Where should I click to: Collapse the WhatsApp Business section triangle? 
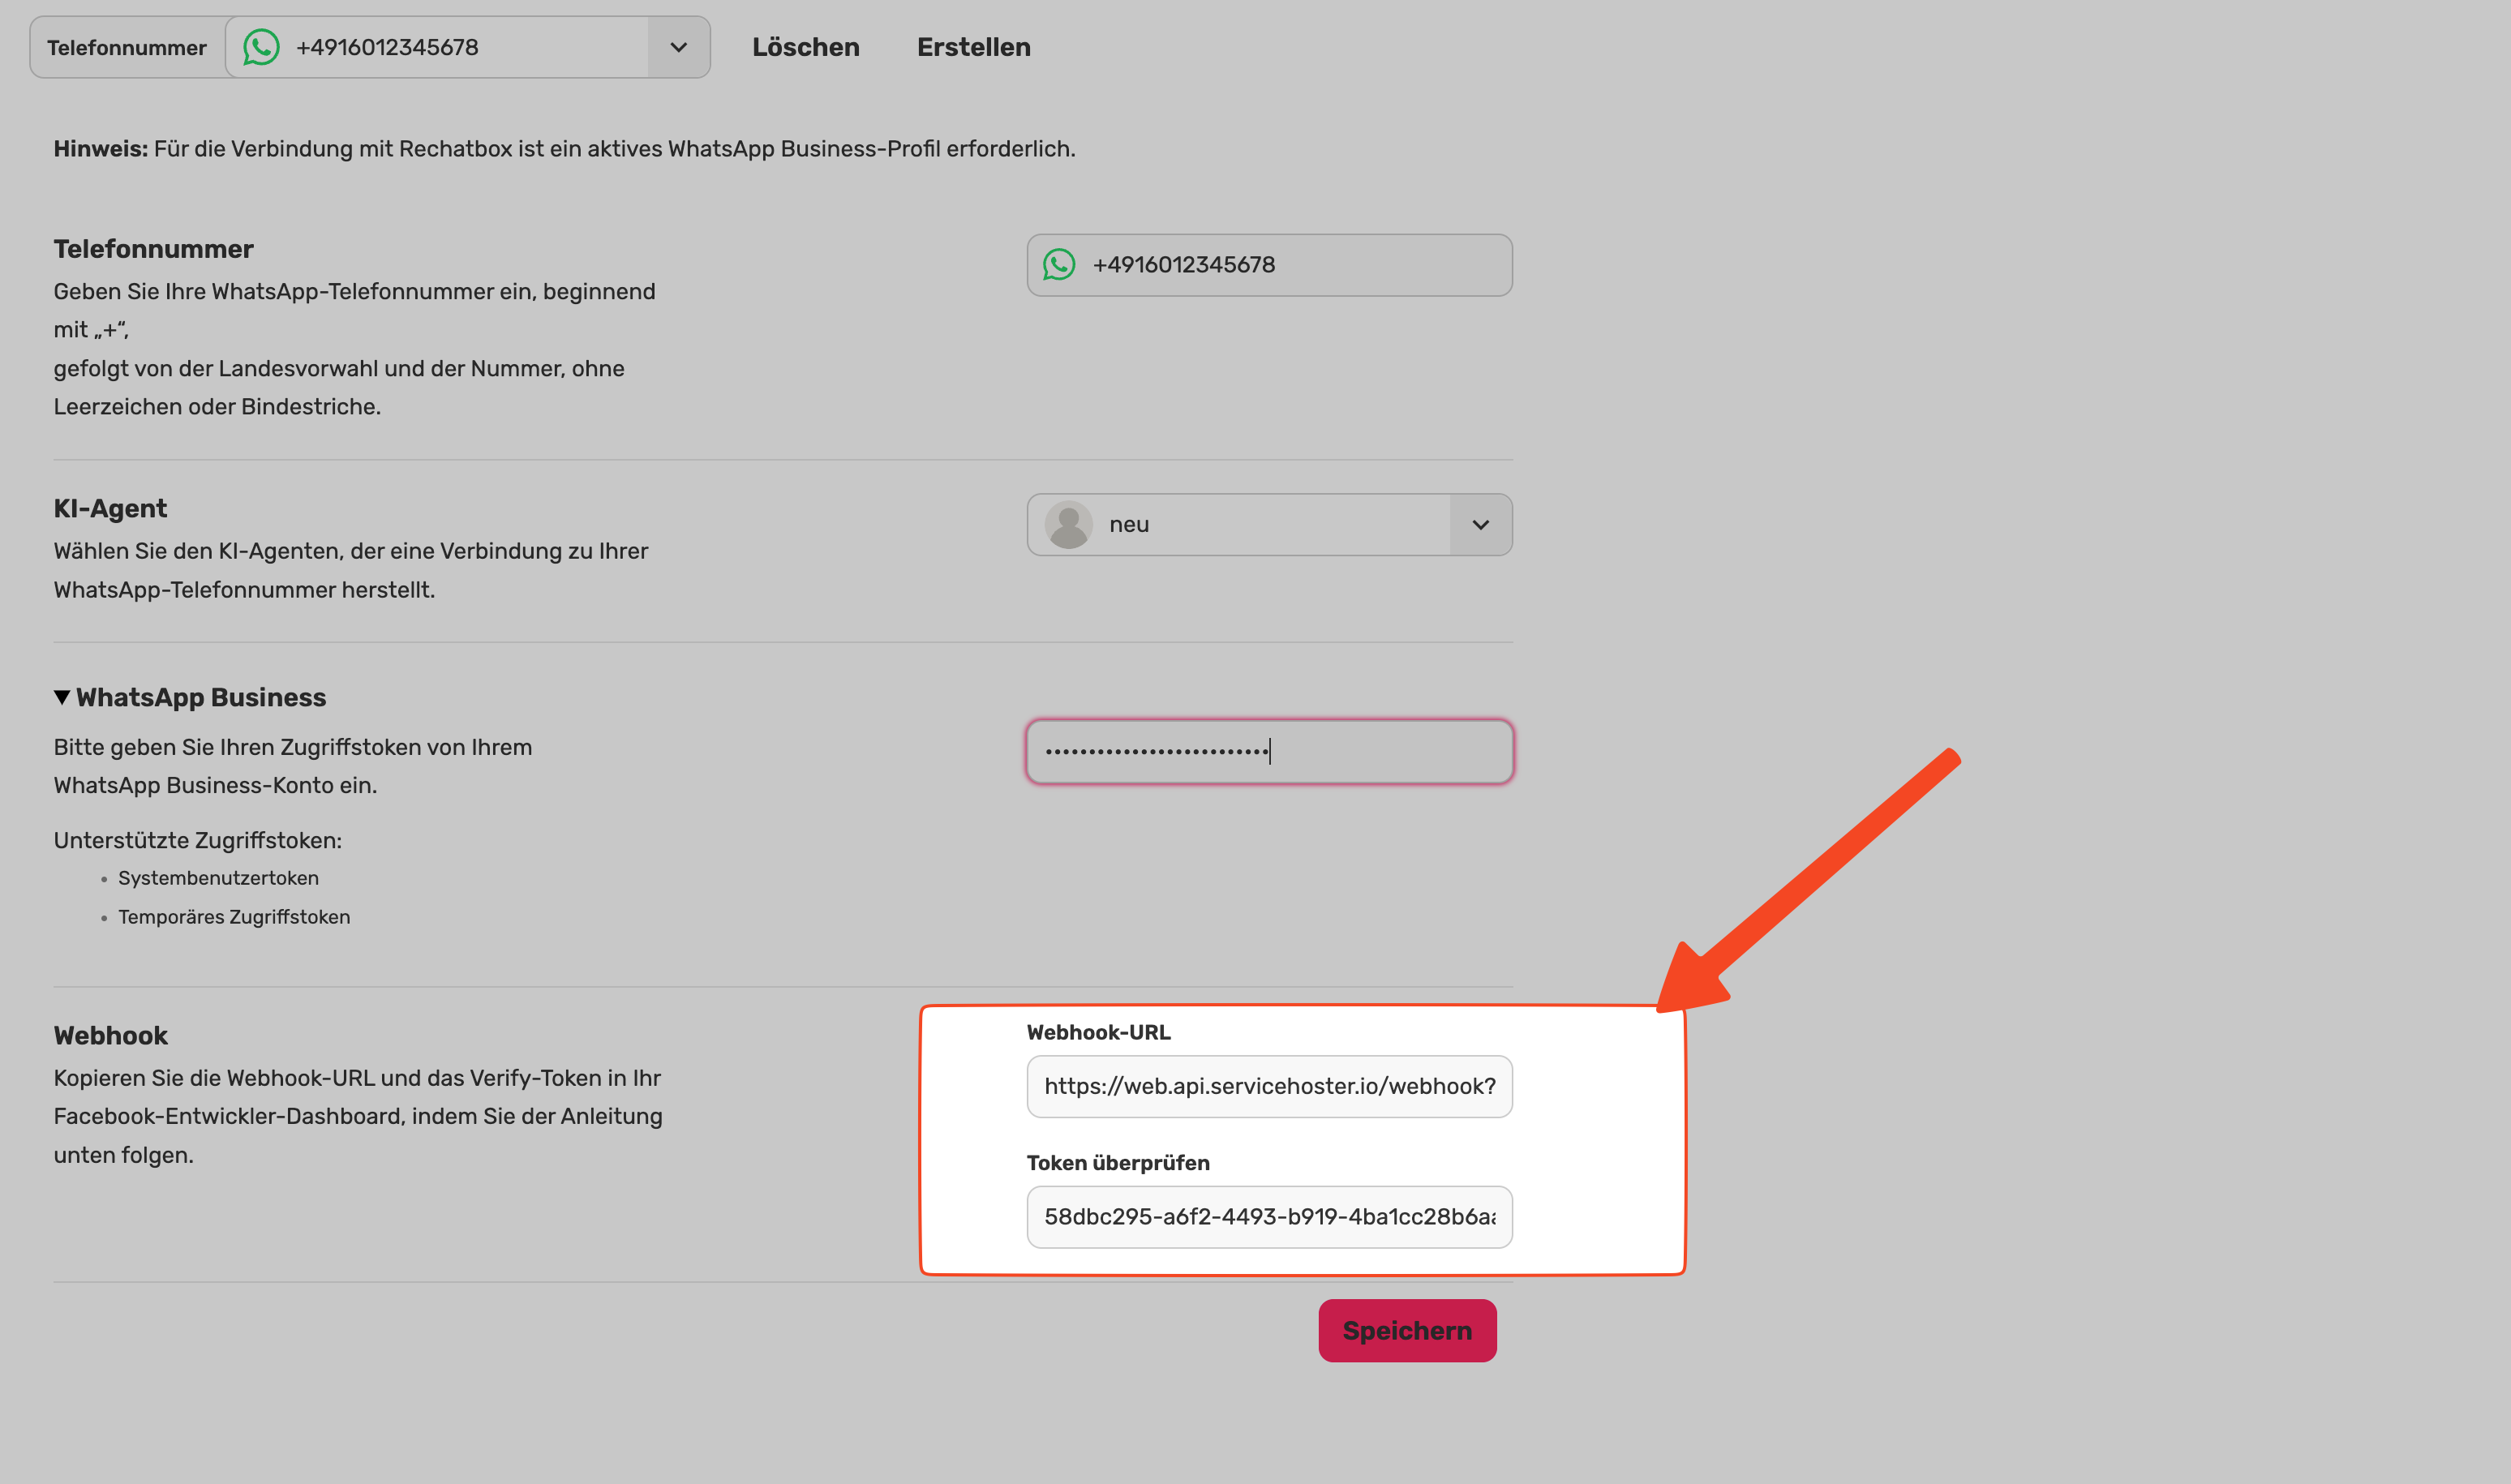tap(62, 697)
